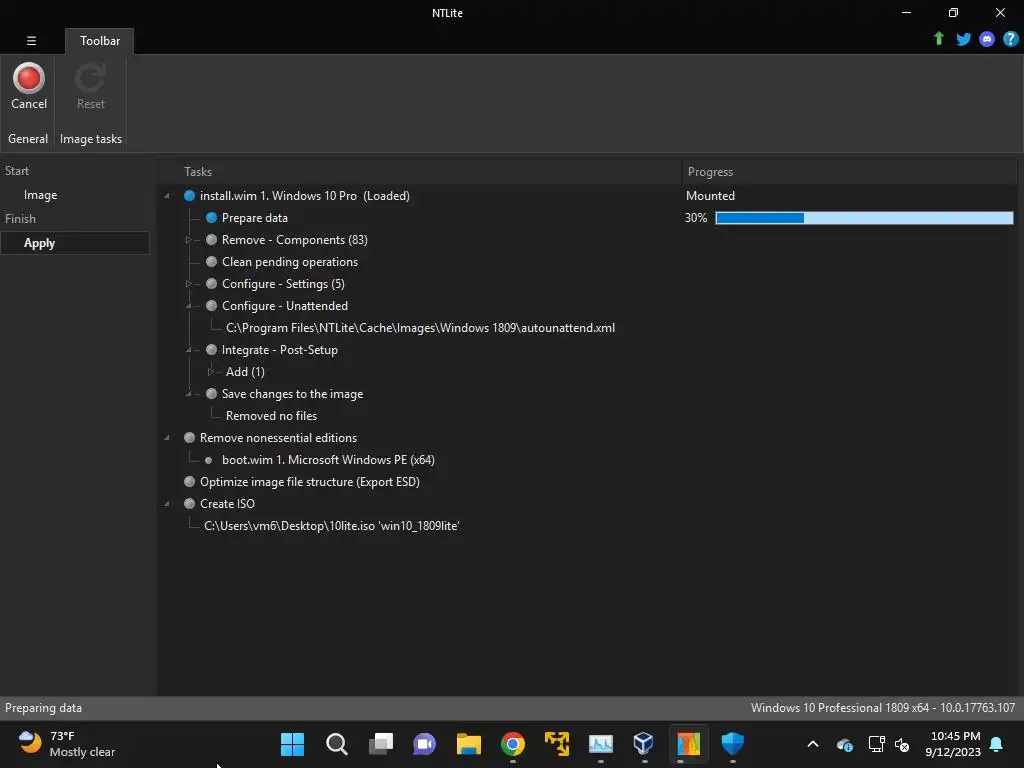1024x768 pixels.
Task: Click the Configure - Settings status dot
Action: click(x=211, y=283)
